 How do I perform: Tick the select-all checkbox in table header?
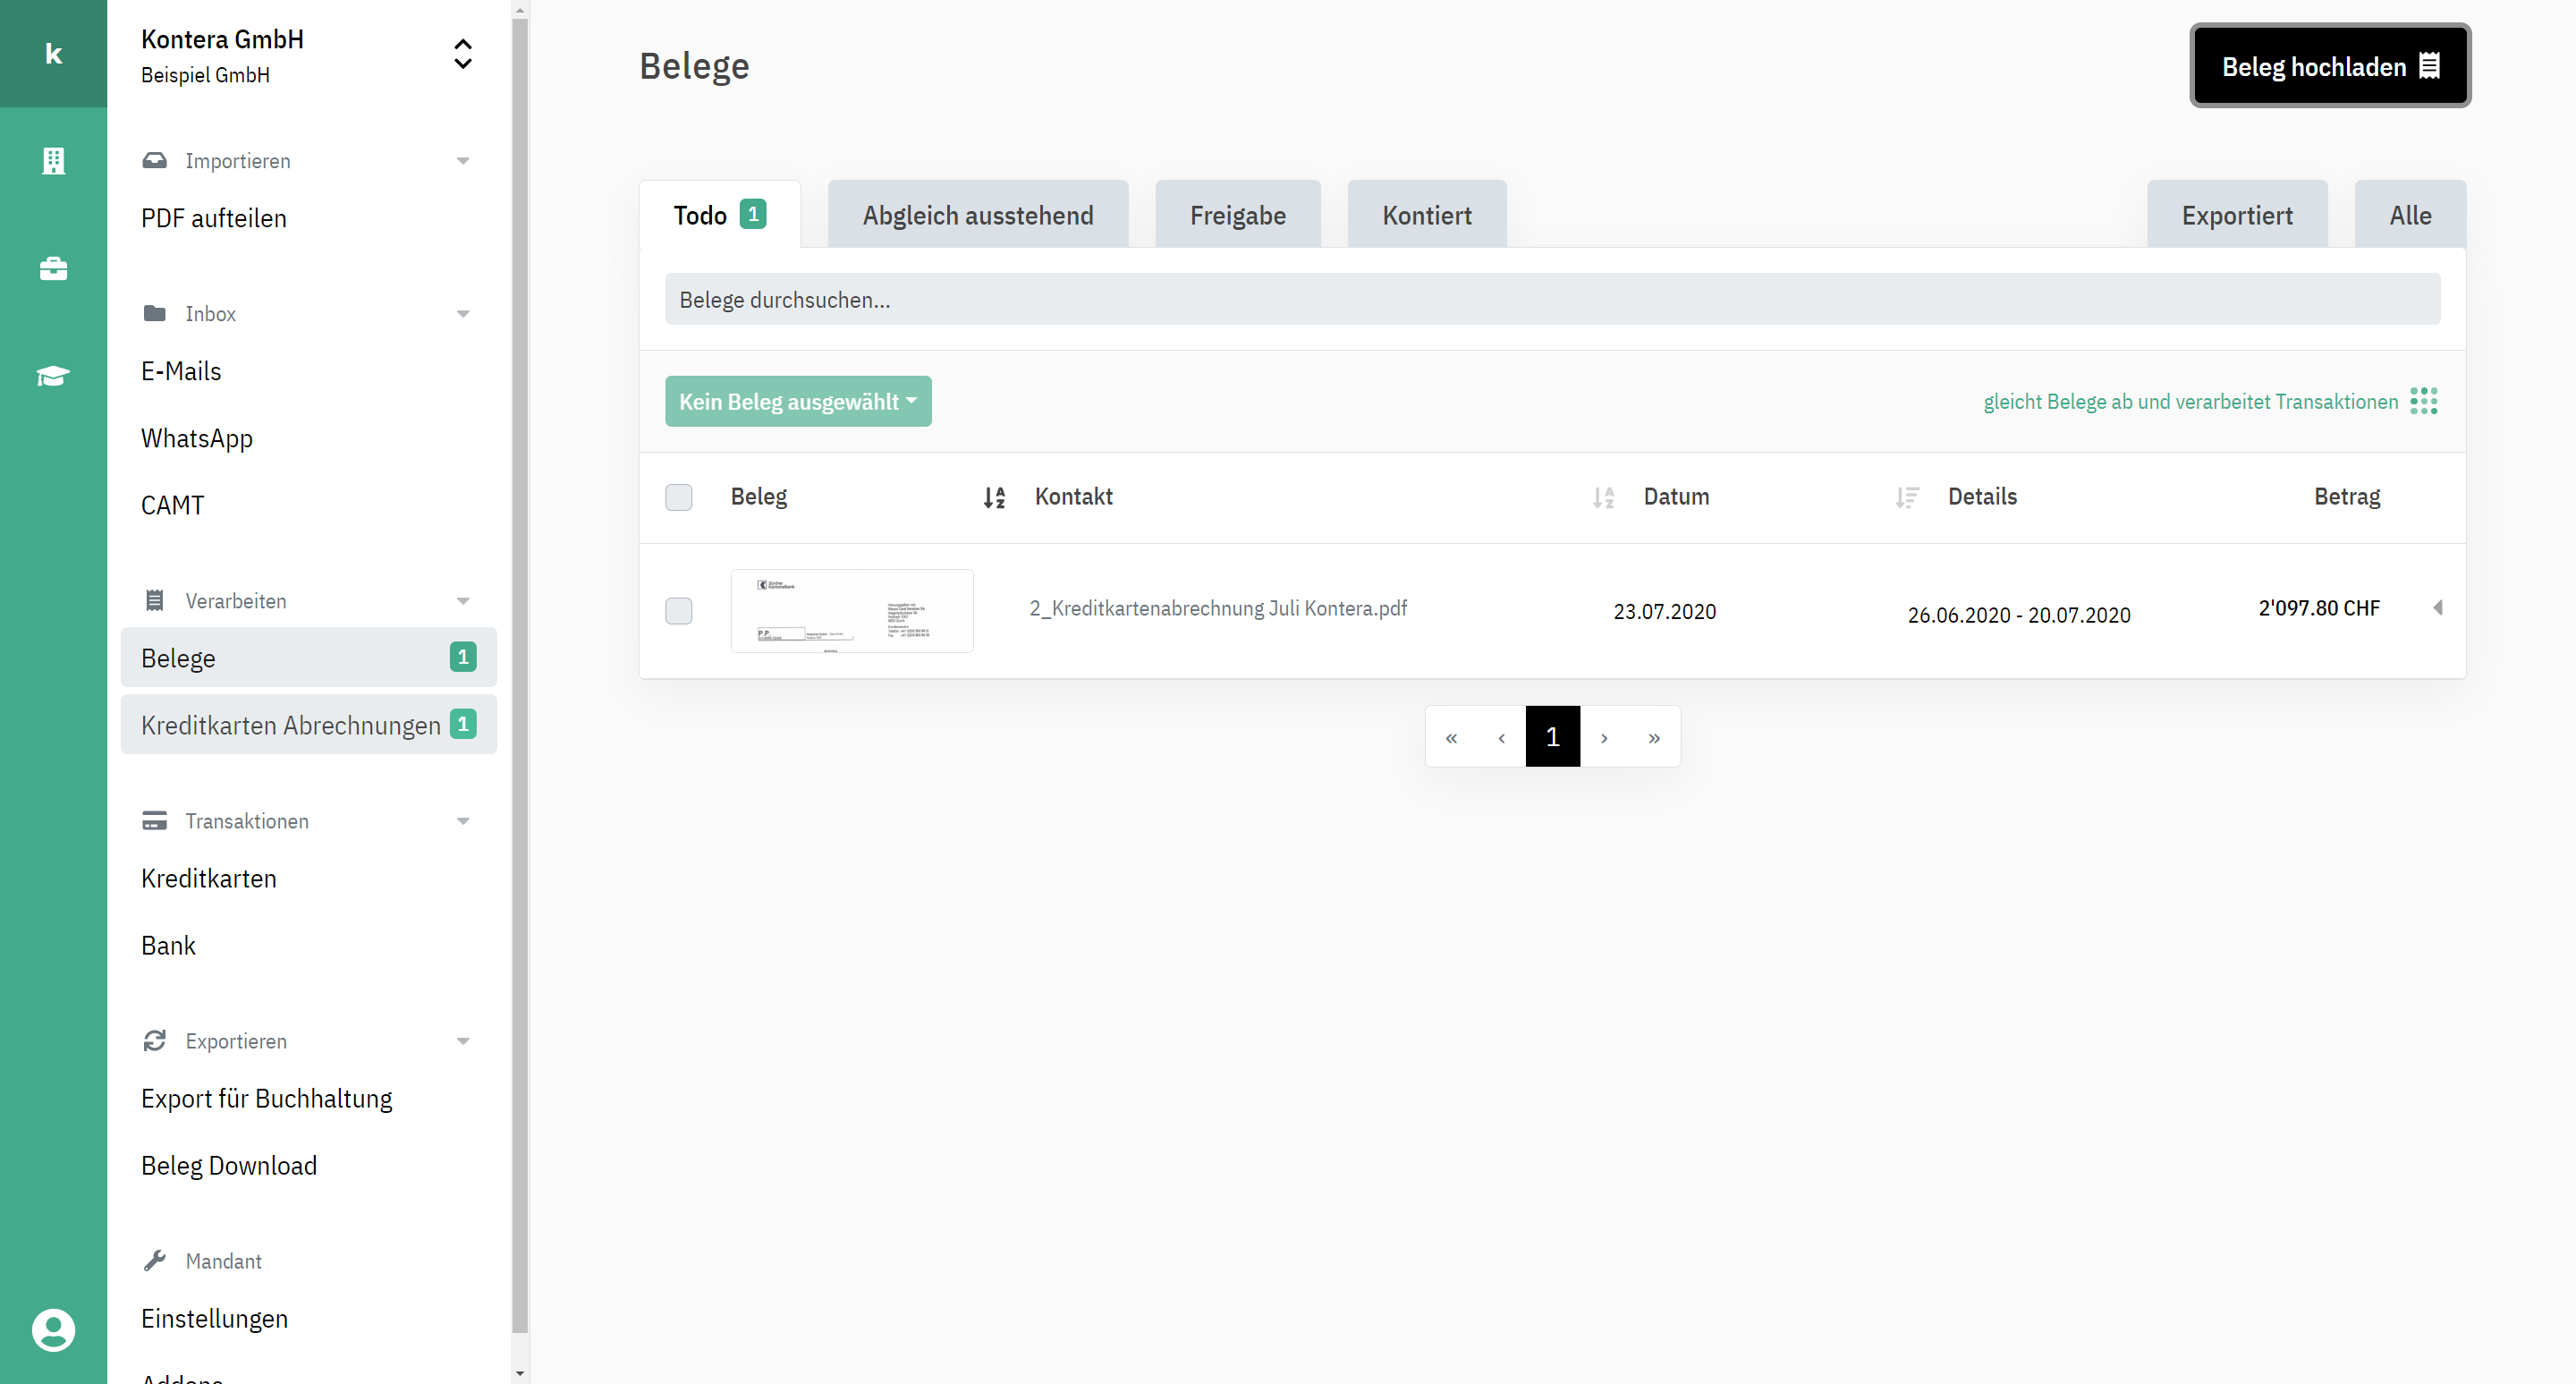coord(678,497)
